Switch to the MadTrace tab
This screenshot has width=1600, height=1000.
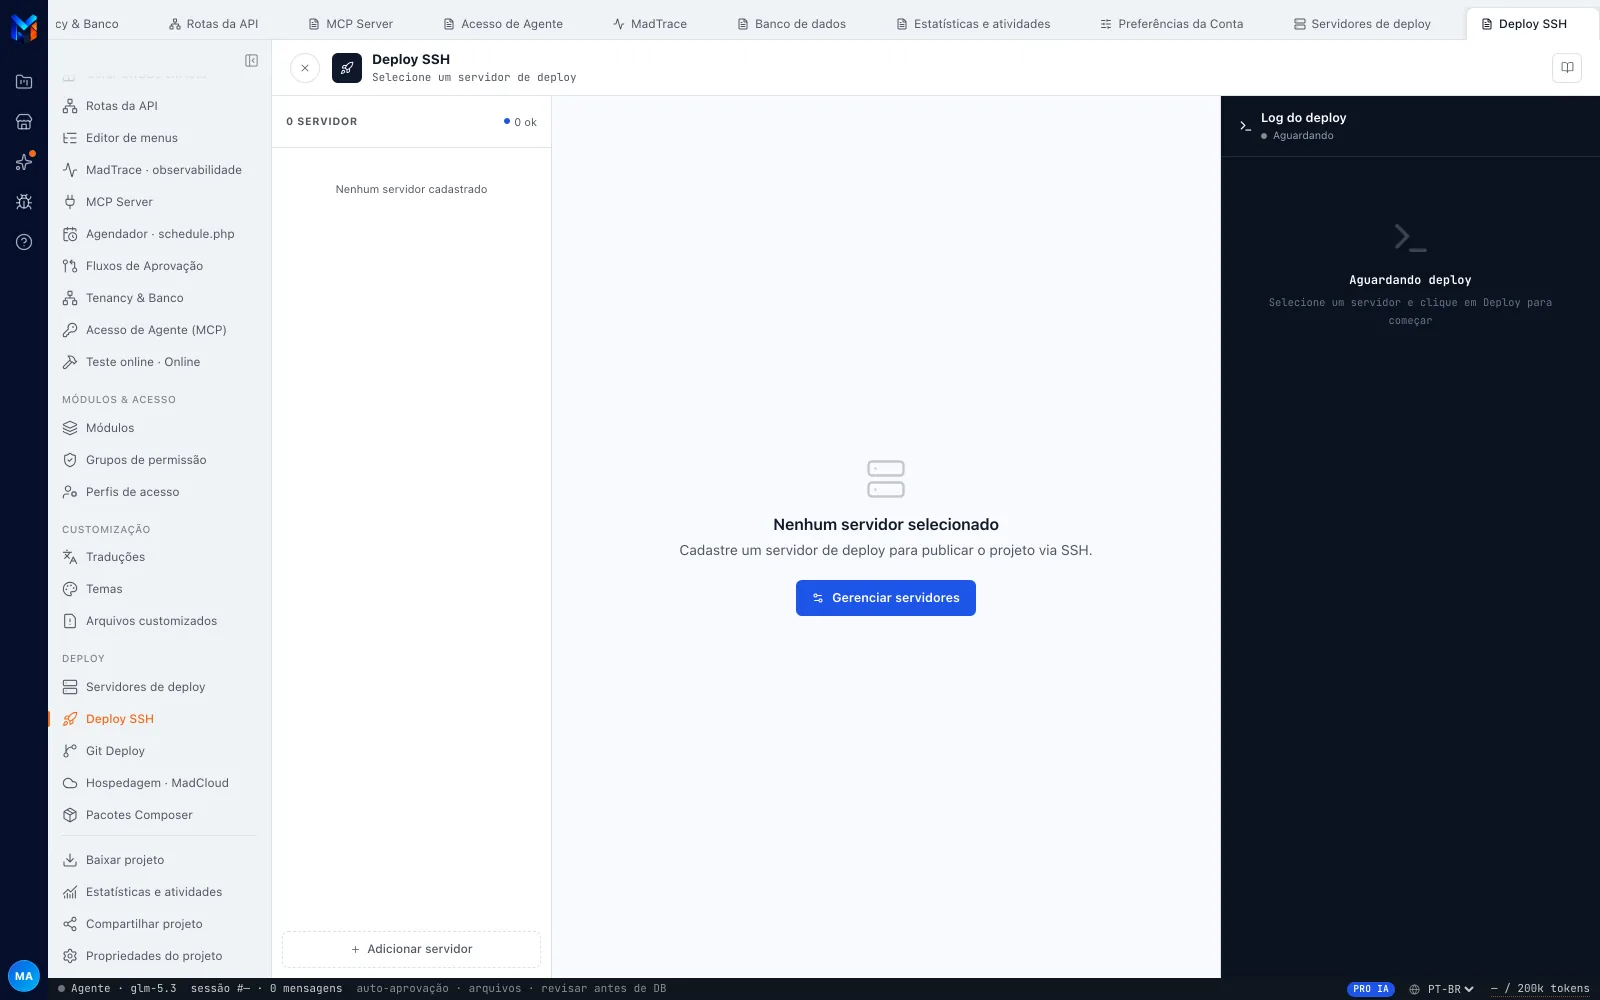click(x=650, y=24)
